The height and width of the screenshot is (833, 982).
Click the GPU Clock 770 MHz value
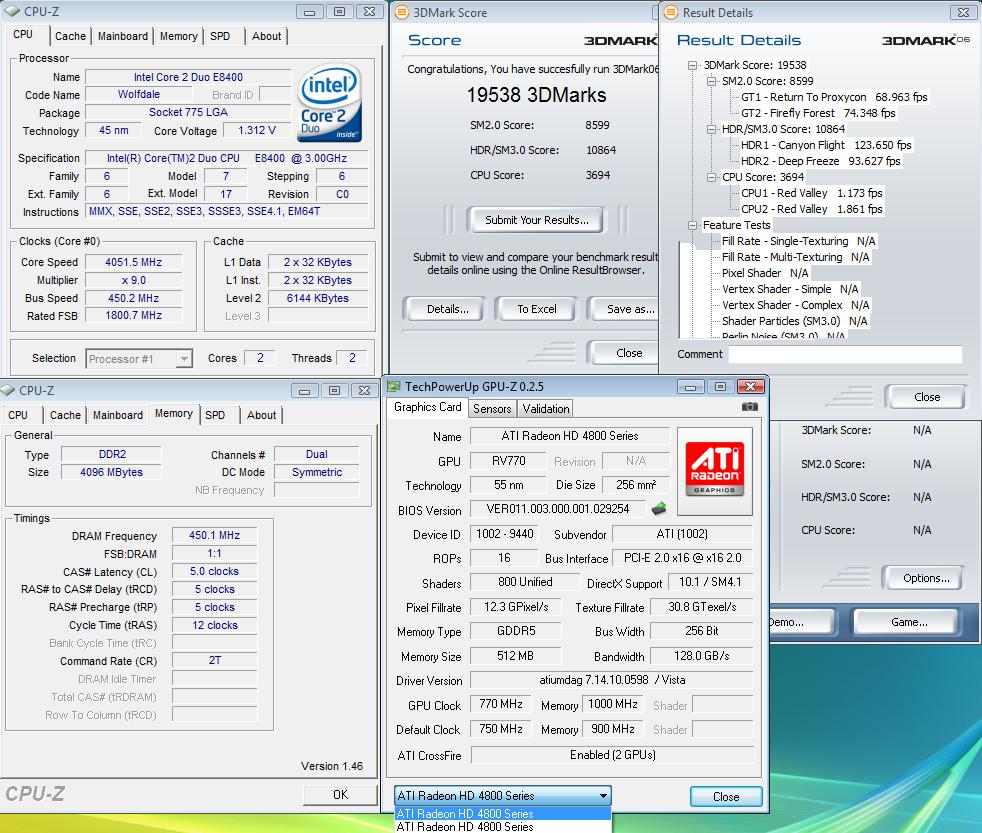click(x=500, y=705)
